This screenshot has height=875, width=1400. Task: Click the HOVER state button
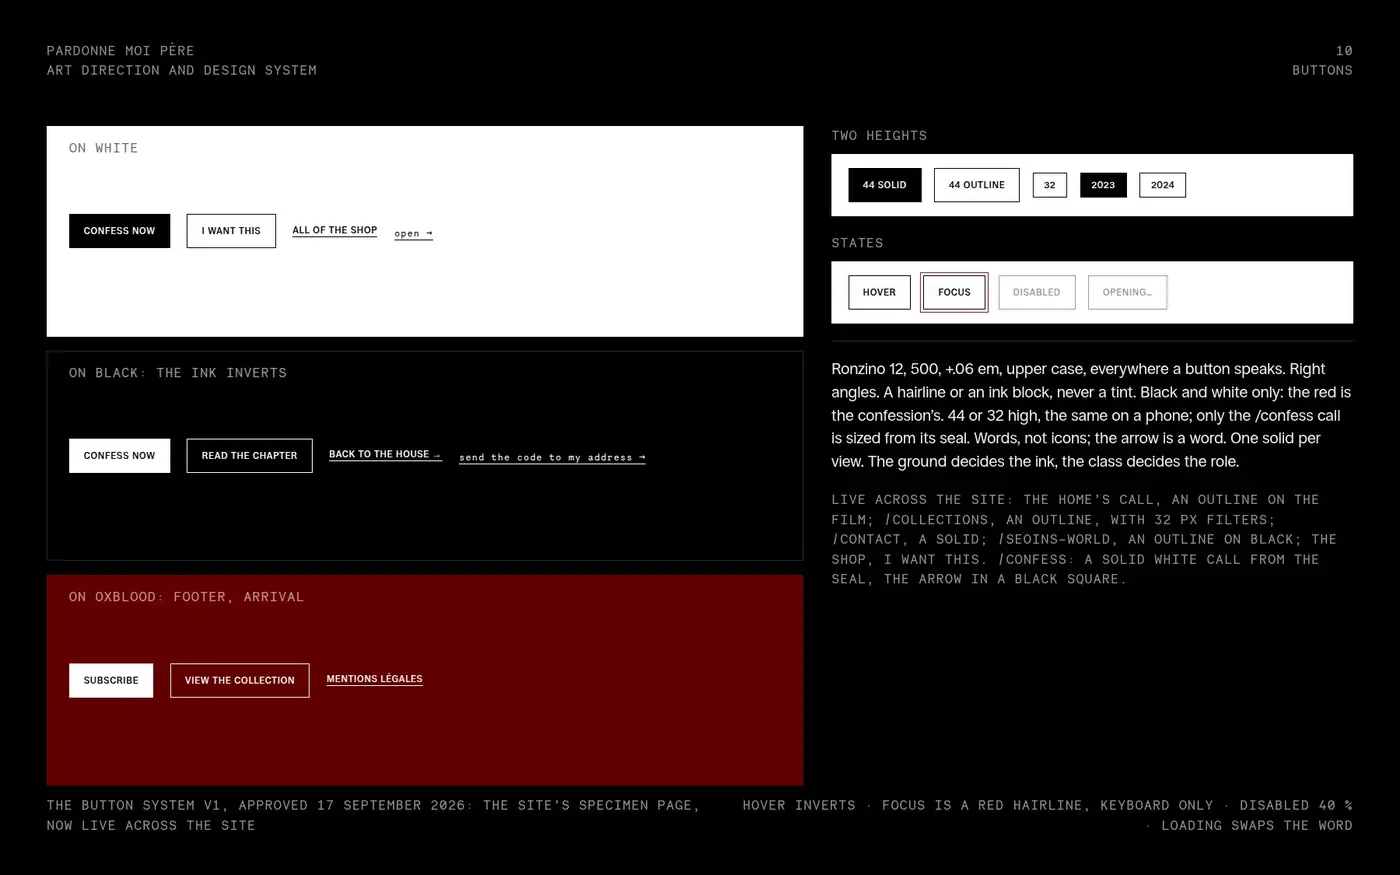coord(879,293)
